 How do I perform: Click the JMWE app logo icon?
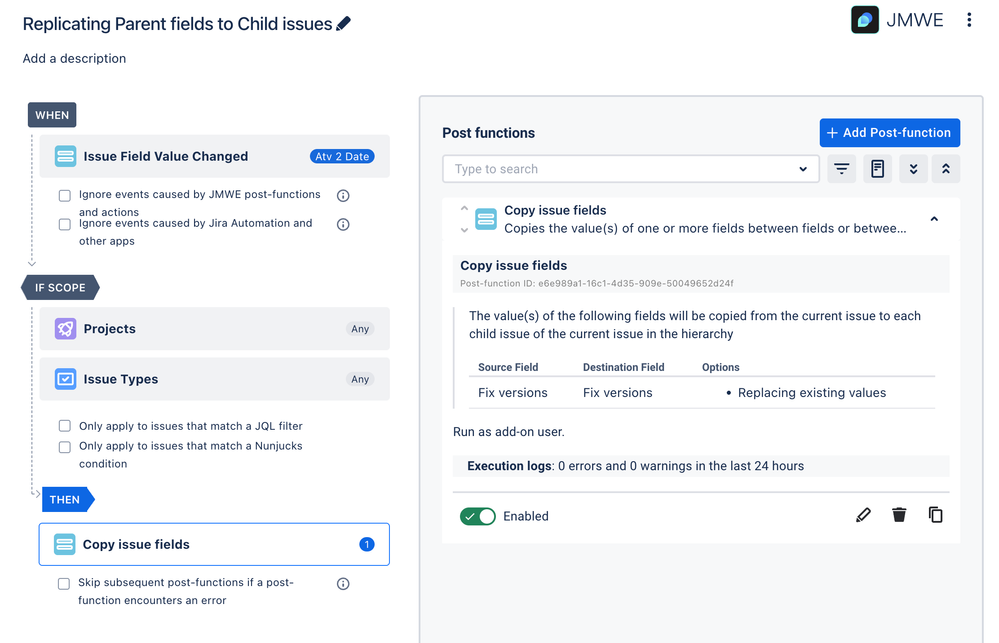865,20
